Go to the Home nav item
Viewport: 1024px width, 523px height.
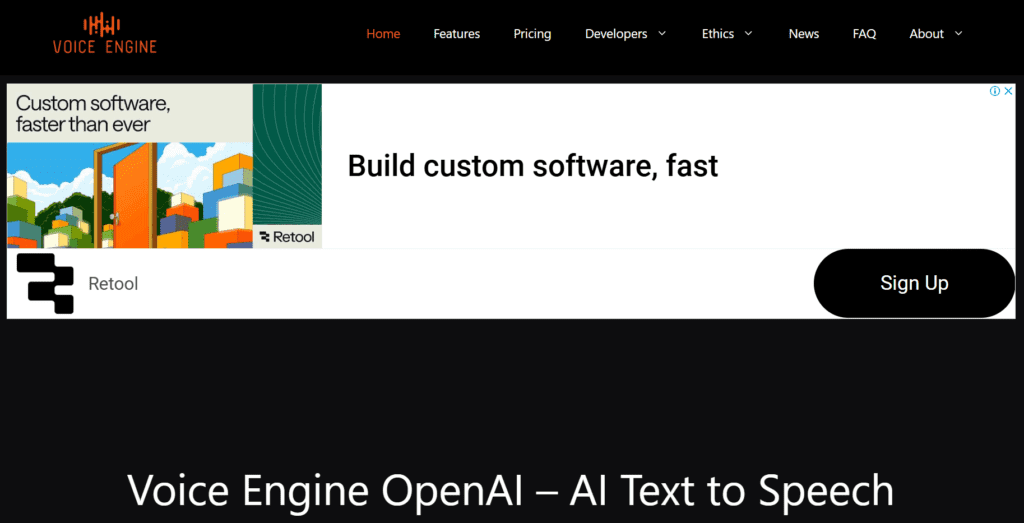click(383, 34)
